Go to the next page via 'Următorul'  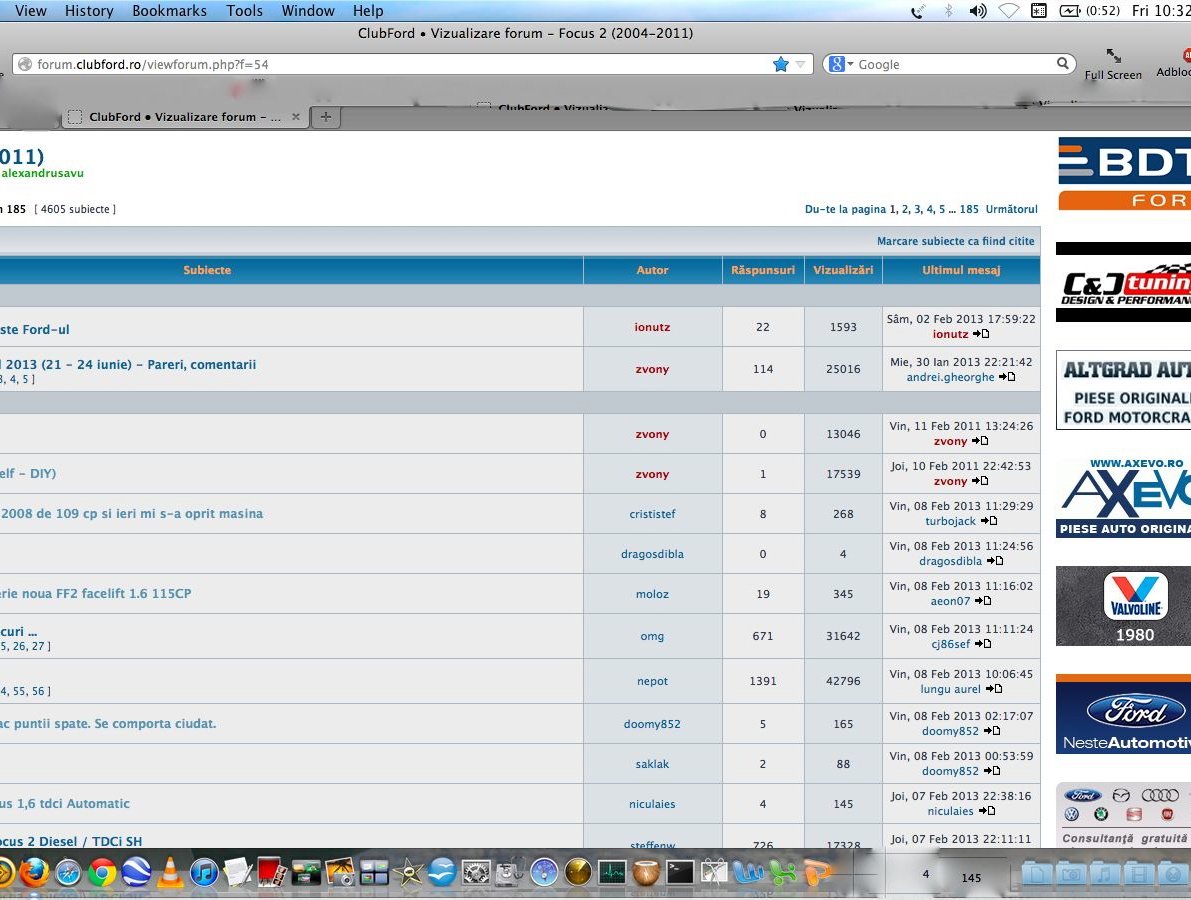[x=1011, y=209]
